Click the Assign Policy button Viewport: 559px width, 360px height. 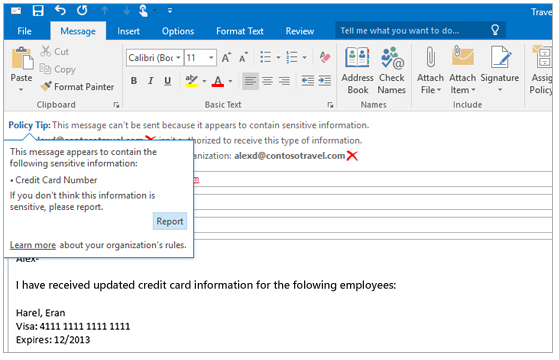(x=541, y=70)
